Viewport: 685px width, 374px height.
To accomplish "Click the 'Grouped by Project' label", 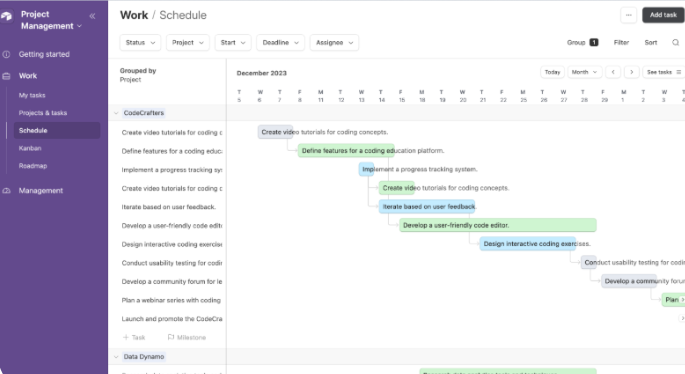I will click(x=138, y=75).
